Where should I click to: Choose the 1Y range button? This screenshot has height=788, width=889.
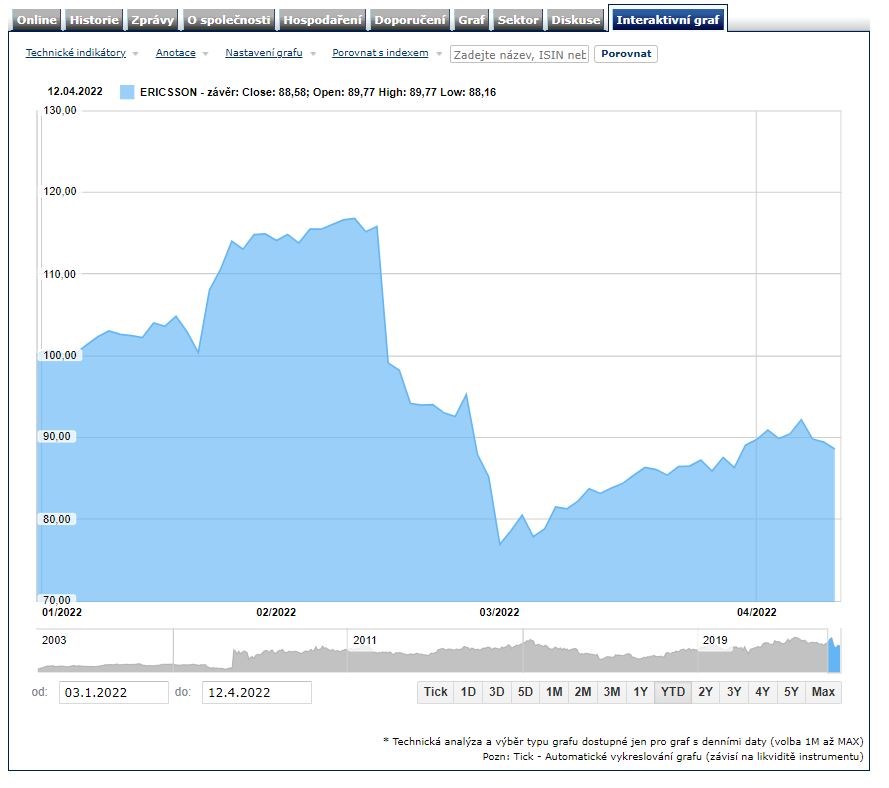(641, 692)
